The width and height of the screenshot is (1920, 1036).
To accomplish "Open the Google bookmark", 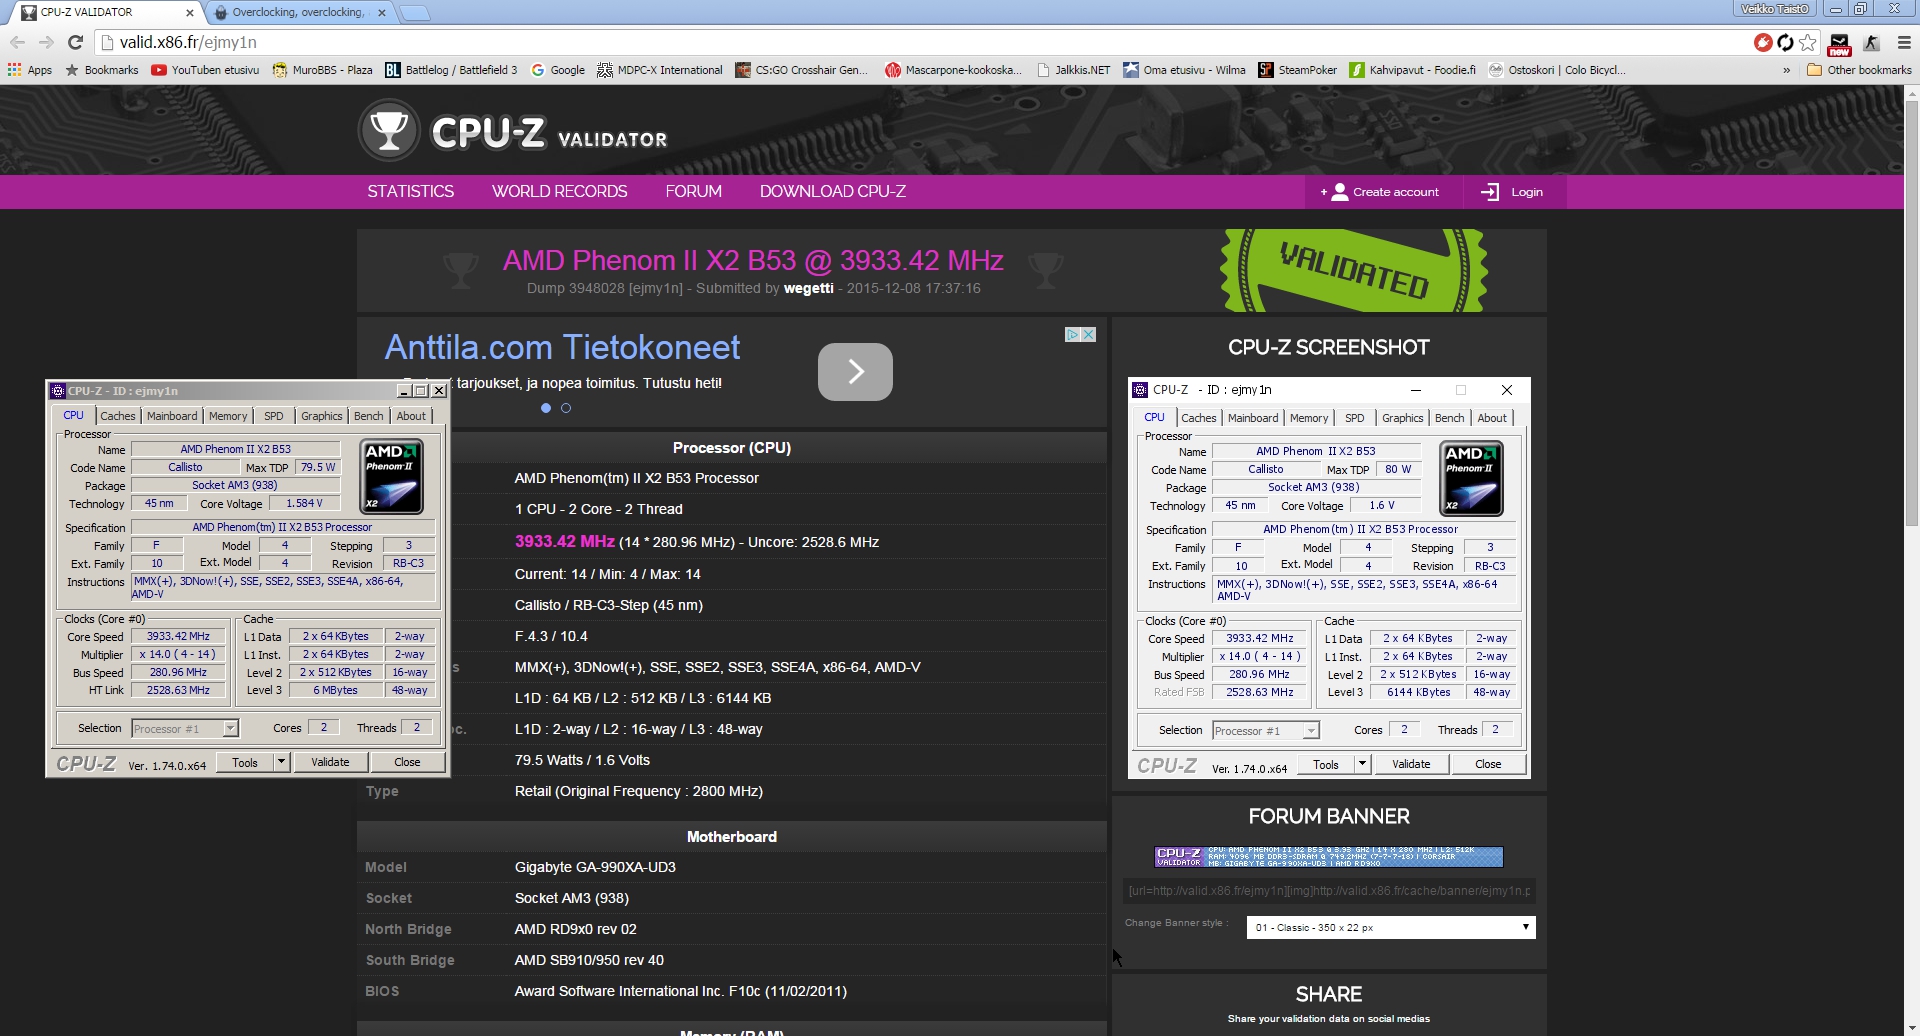I will pyautogui.click(x=558, y=70).
